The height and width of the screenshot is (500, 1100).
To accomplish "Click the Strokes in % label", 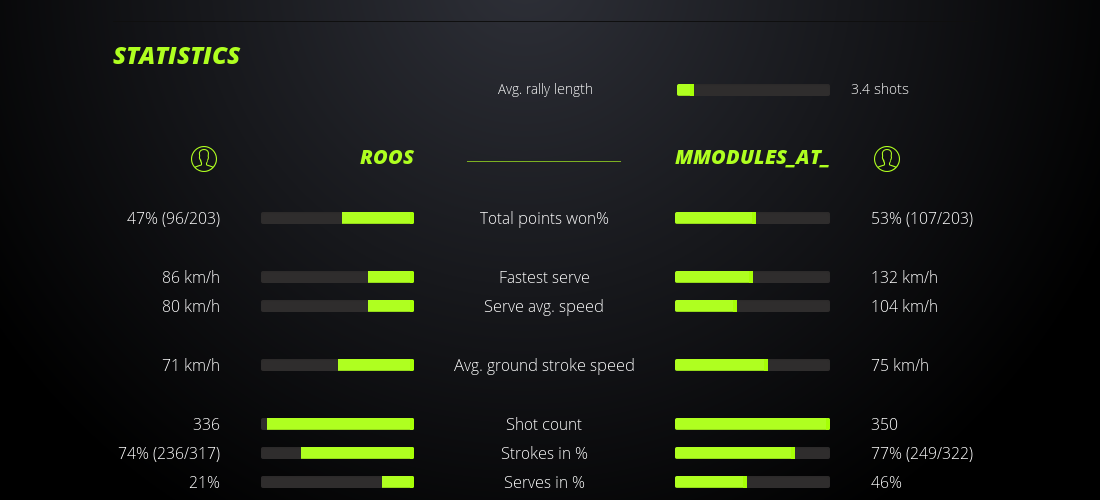I will click(544, 453).
